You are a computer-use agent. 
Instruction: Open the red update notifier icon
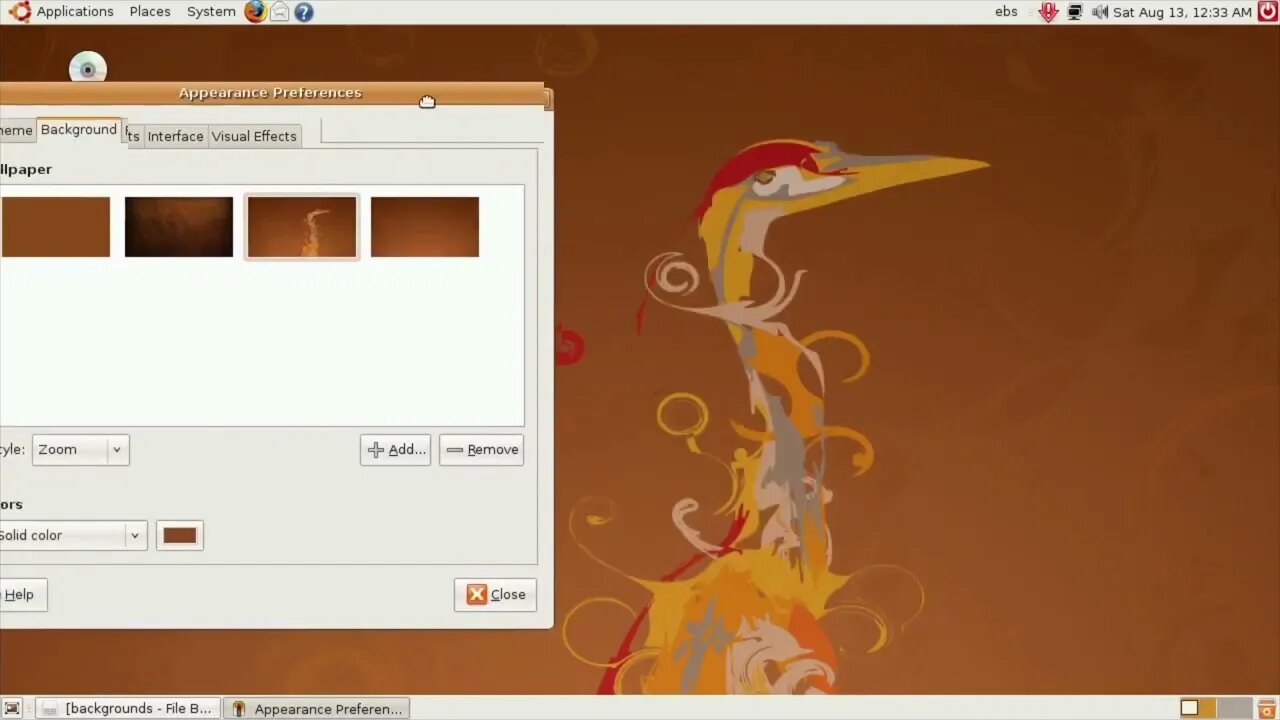[1048, 12]
